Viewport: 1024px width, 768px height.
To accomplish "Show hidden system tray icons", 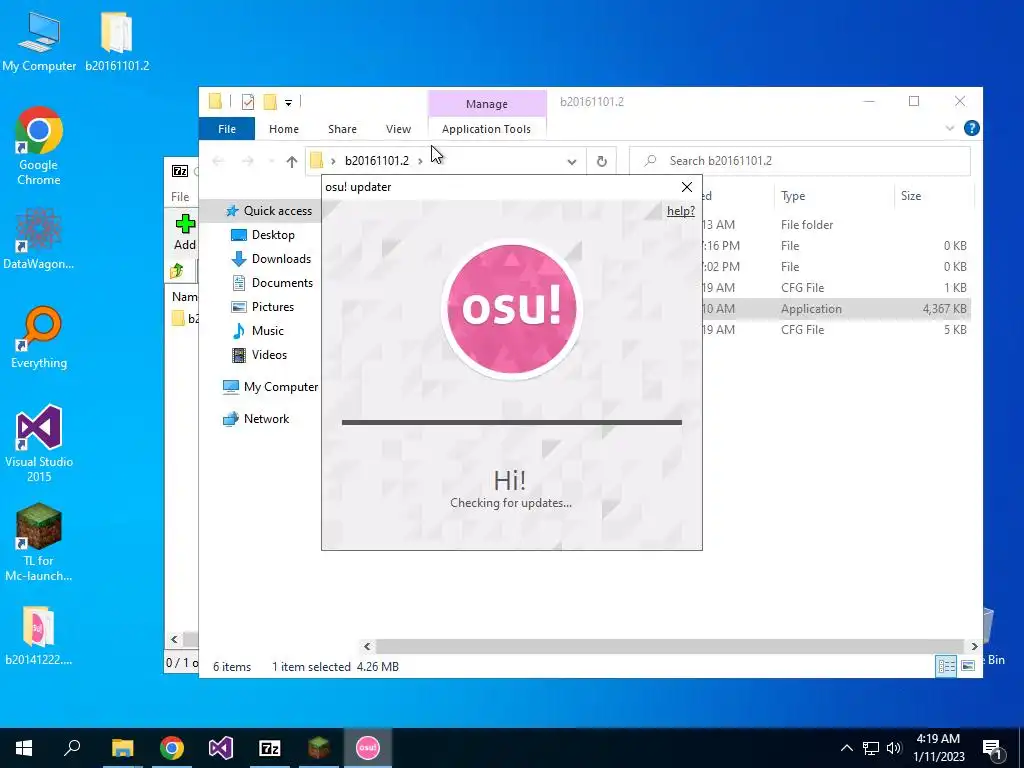I will point(846,748).
